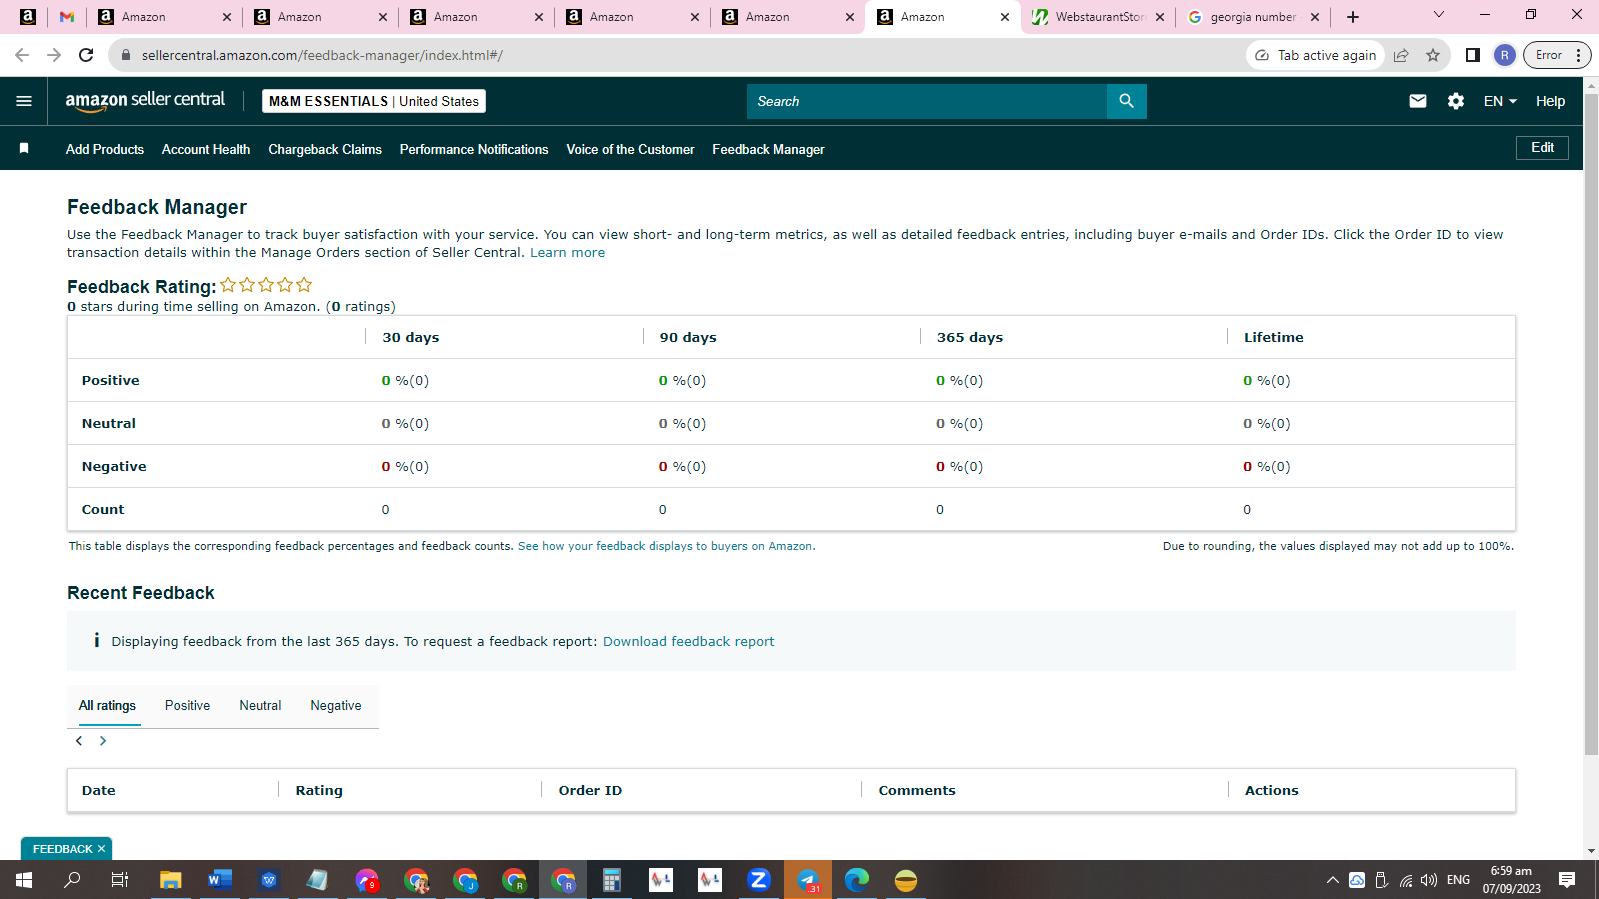Click the 'Order ID' column header
The image size is (1599, 899).
click(590, 790)
